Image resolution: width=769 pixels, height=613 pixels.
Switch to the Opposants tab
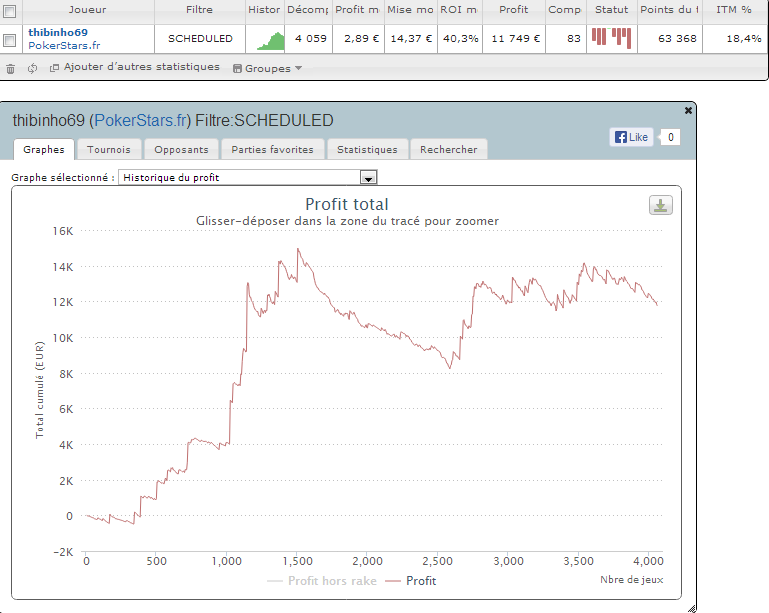coord(181,150)
